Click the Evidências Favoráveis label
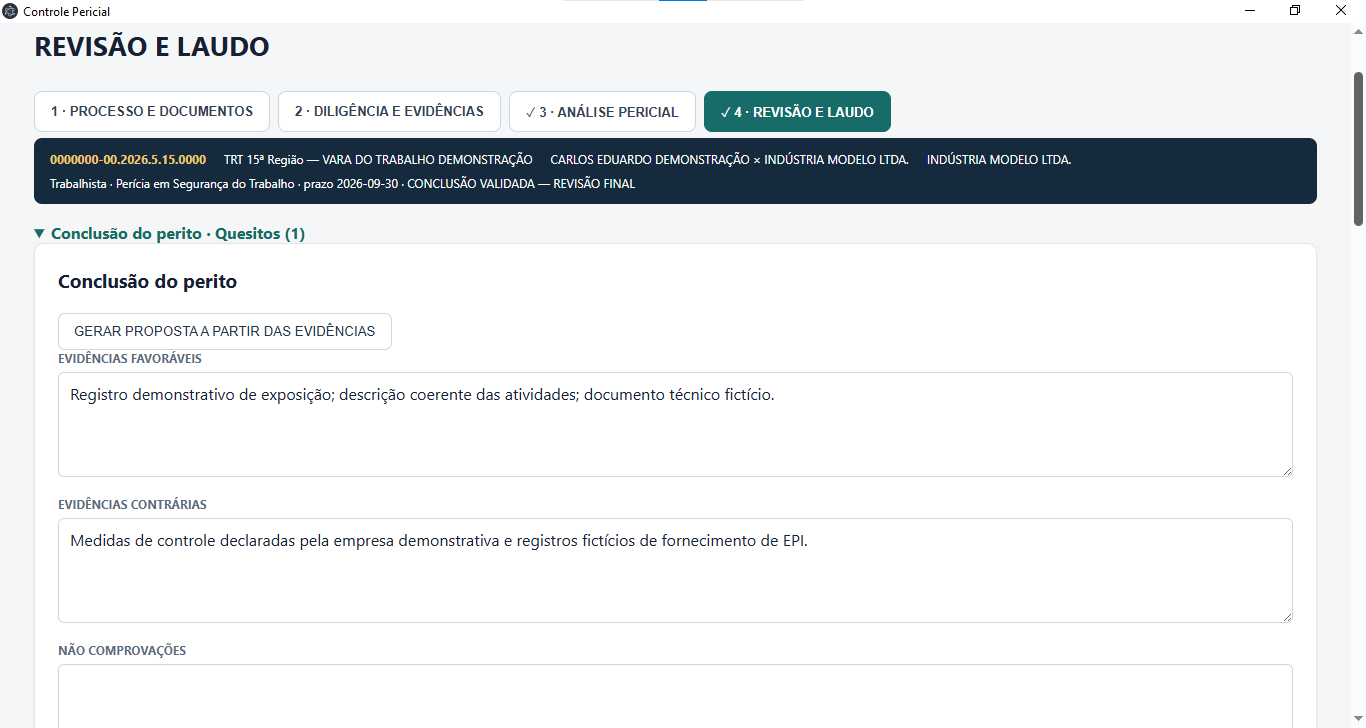Viewport: 1366px width, 728px height. pos(131,359)
